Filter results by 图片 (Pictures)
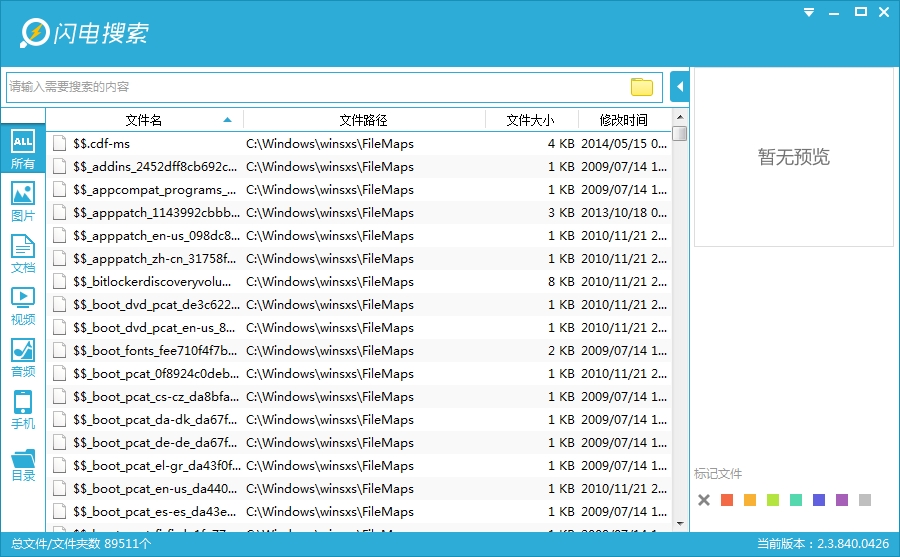This screenshot has height=557, width=900. pyautogui.click(x=22, y=200)
